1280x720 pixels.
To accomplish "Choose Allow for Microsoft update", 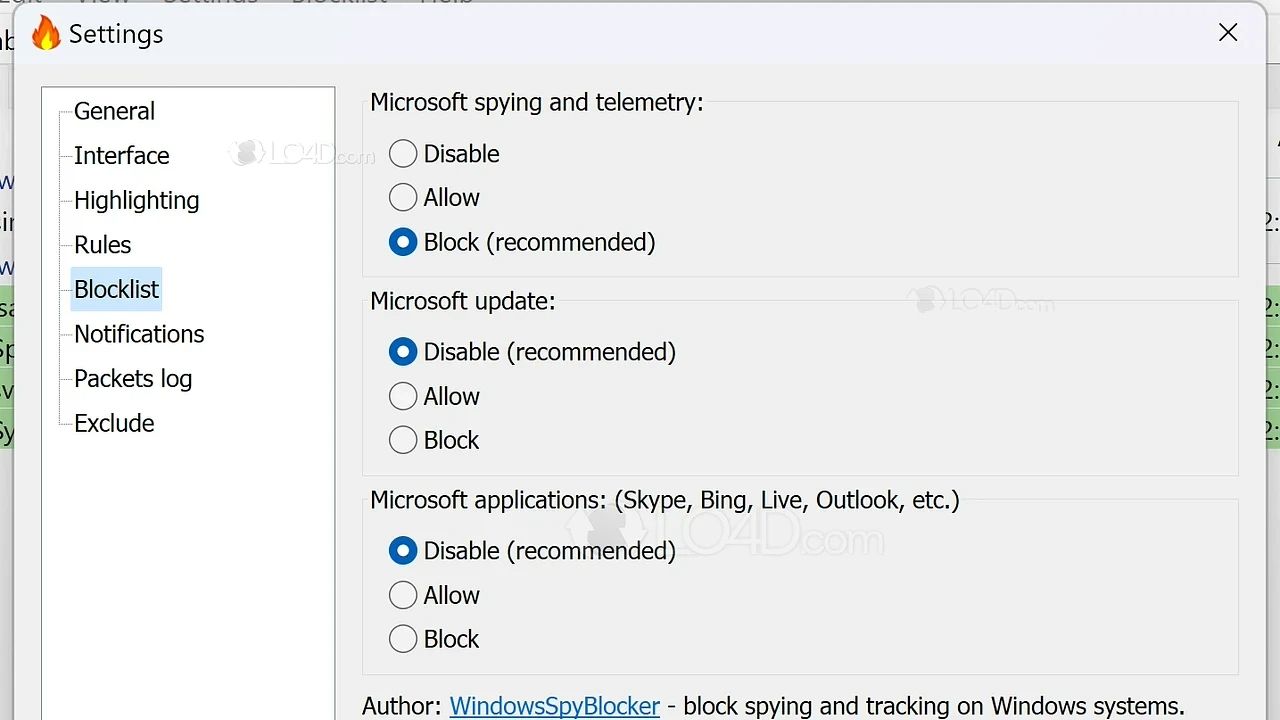I will (434, 396).
